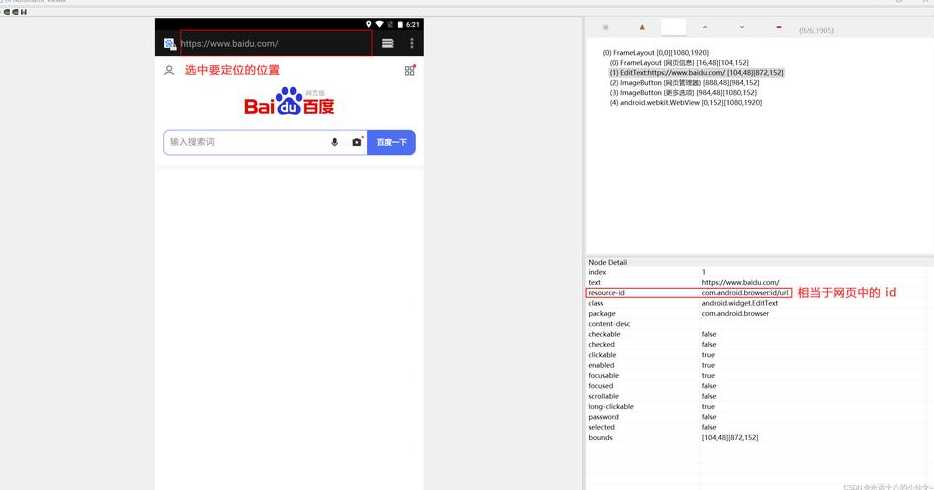Click the password property name
The height and width of the screenshot is (490, 934).
click(x=603, y=417)
